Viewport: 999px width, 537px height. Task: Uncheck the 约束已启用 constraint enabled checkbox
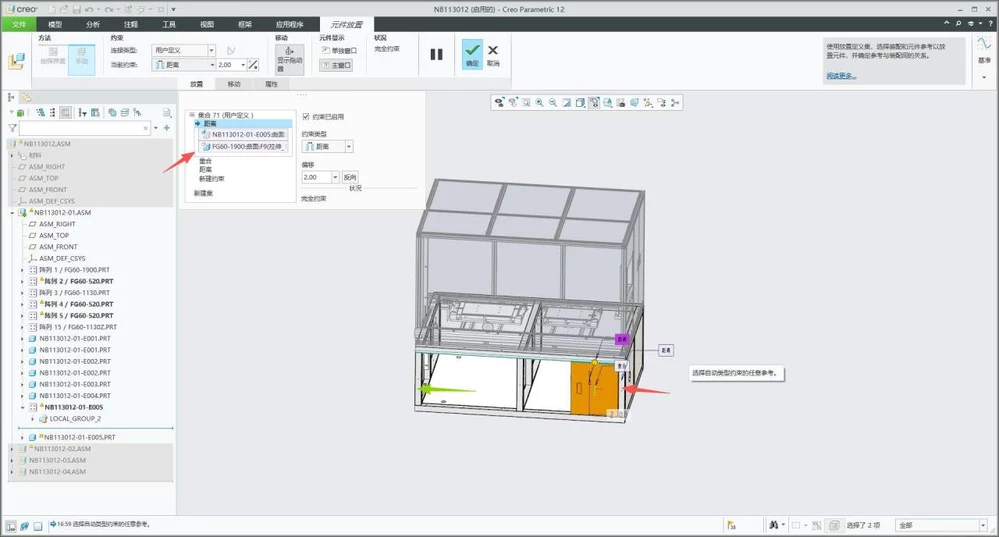tap(306, 117)
